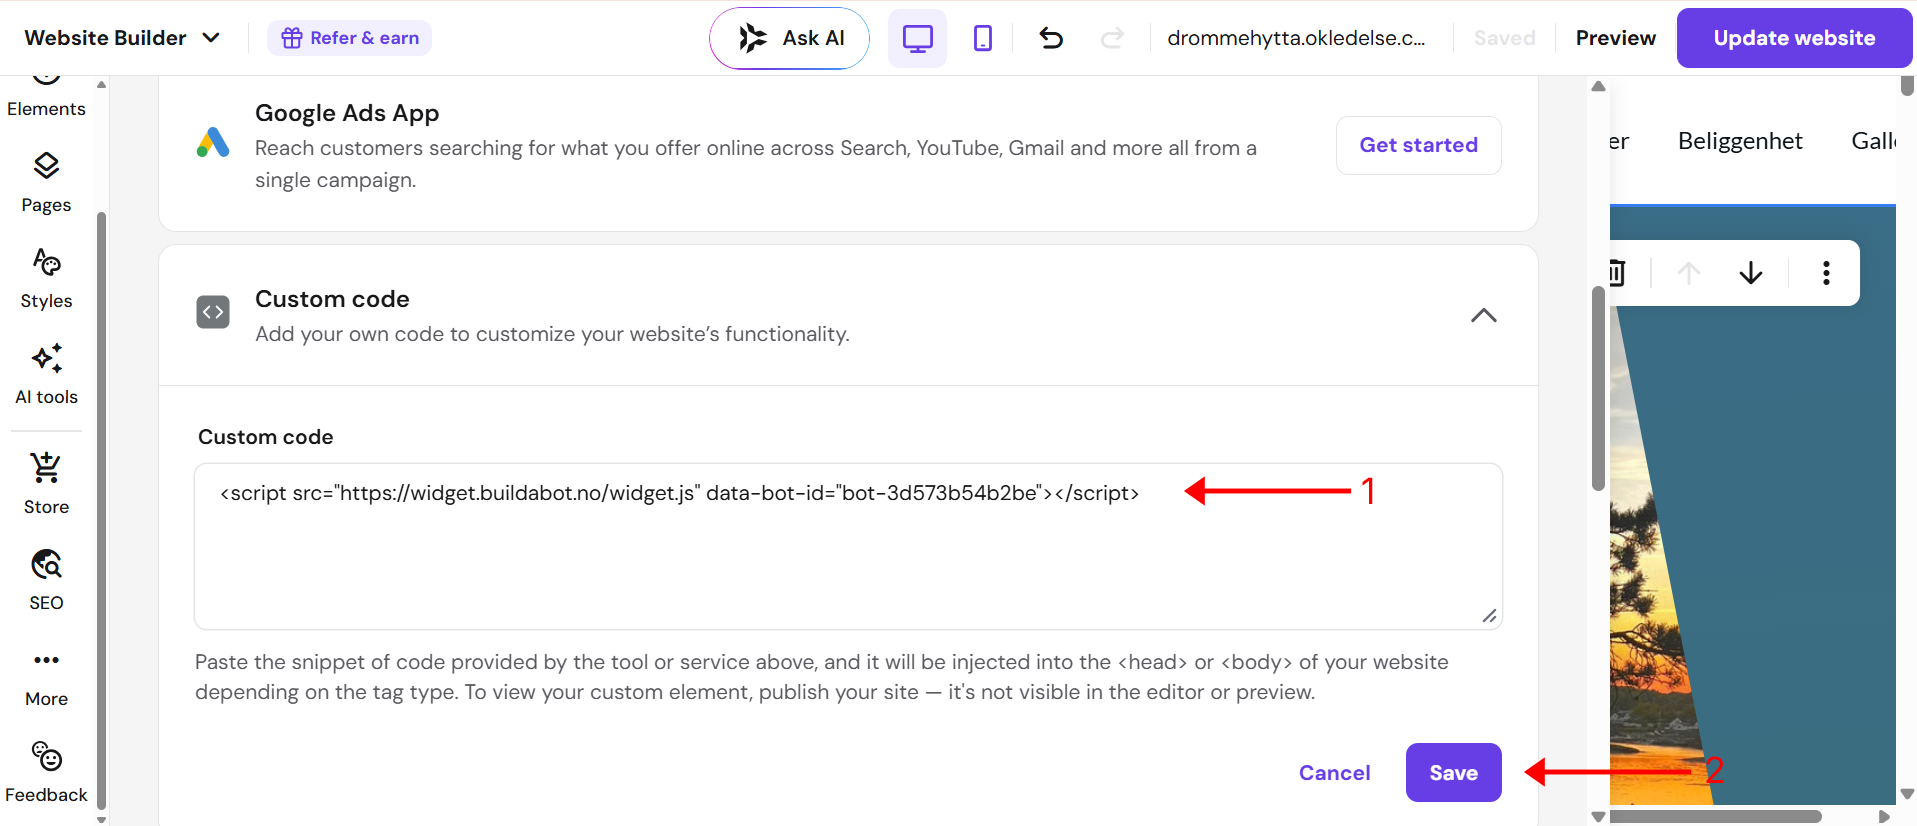1917x826 pixels.
Task: Click the integrations panel vertical scrollbar
Action: pyautogui.click(x=1598, y=388)
